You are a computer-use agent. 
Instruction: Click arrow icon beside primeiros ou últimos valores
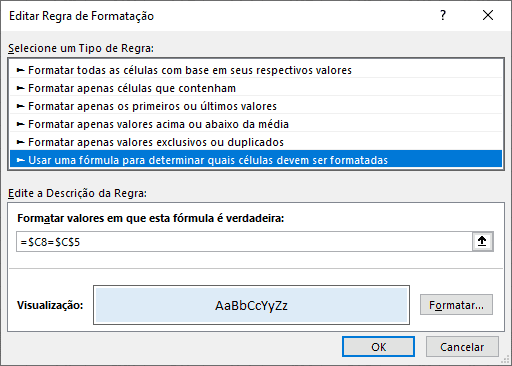coord(21,106)
